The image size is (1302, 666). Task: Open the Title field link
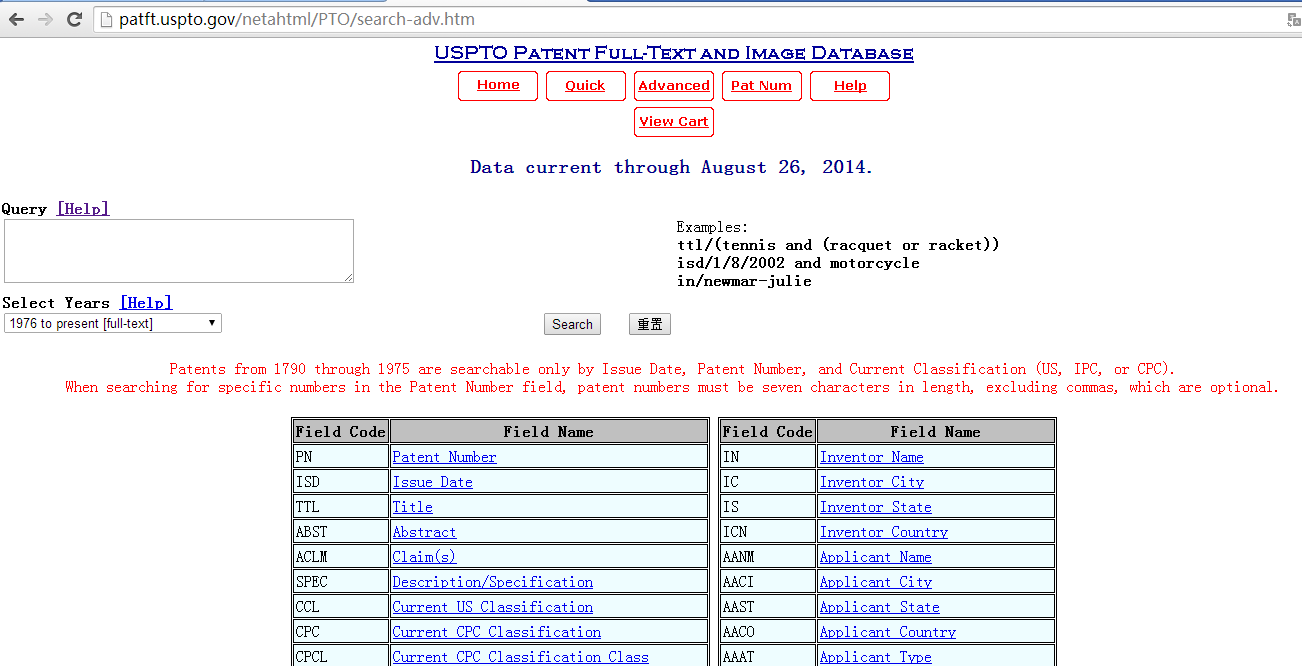click(x=412, y=507)
